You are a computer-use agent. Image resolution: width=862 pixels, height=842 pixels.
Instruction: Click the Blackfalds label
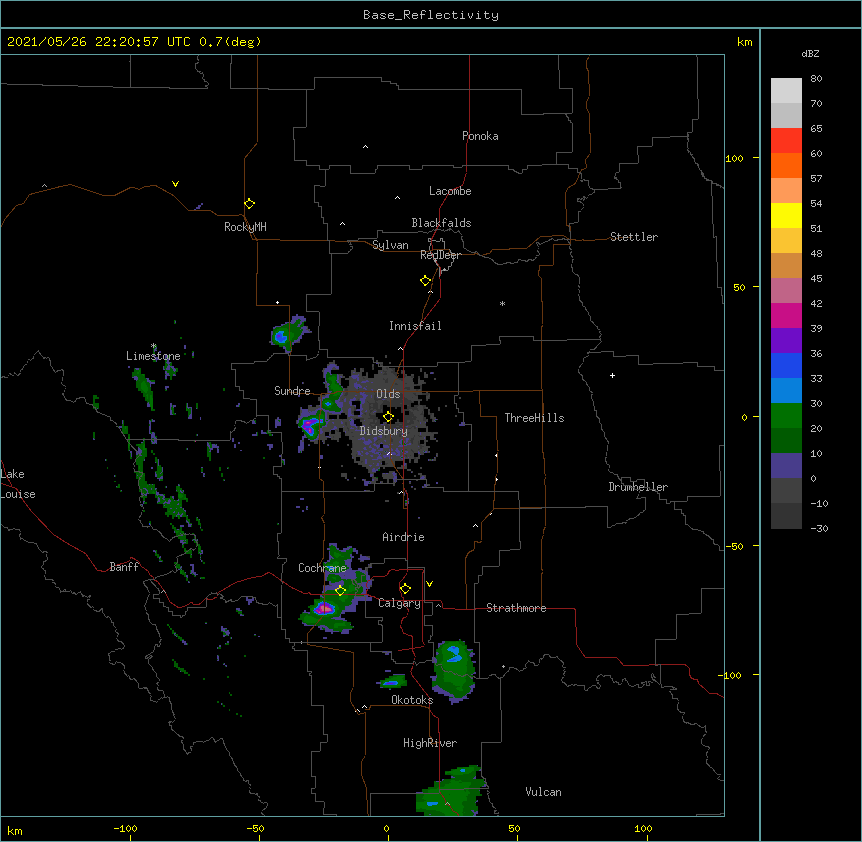point(441,223)
